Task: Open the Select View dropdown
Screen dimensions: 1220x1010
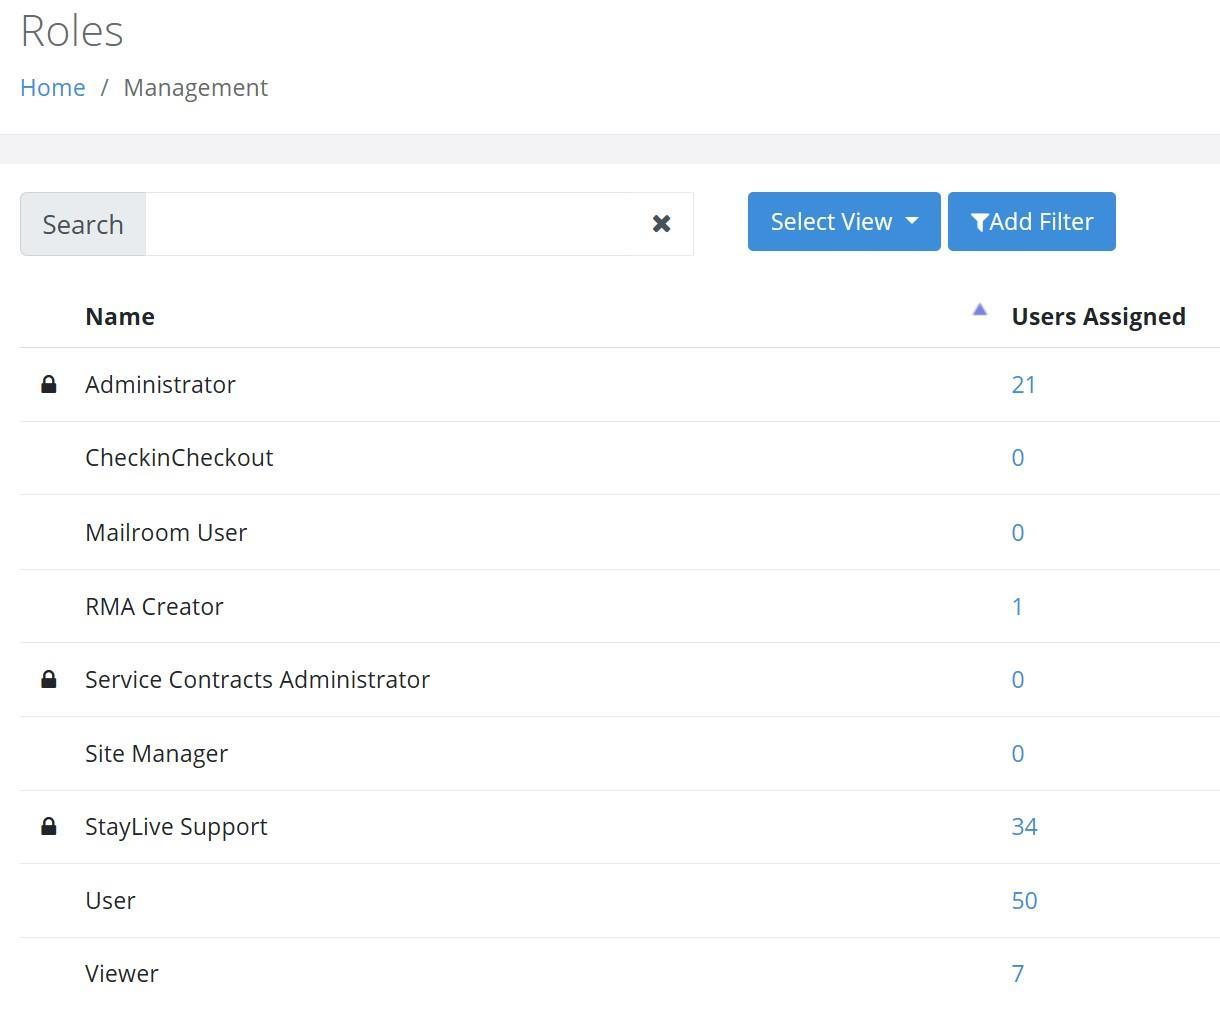Action: (x=844, y=221)
